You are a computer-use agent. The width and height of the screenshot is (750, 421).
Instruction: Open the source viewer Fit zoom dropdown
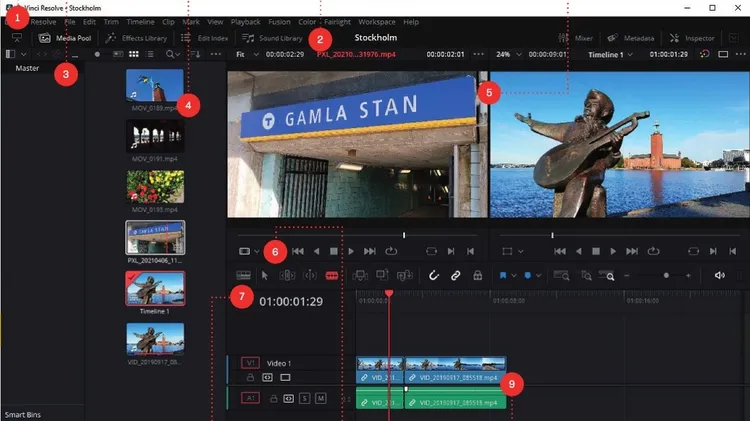[248, 55]
